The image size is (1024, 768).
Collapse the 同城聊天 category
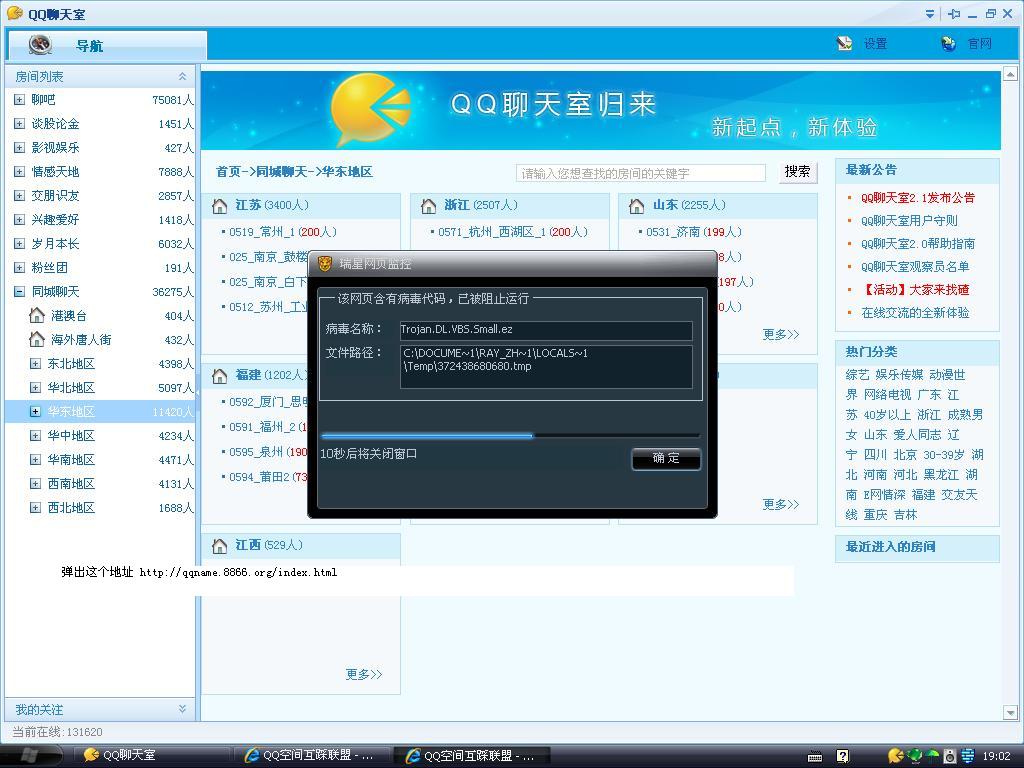[x=20, y=292]
